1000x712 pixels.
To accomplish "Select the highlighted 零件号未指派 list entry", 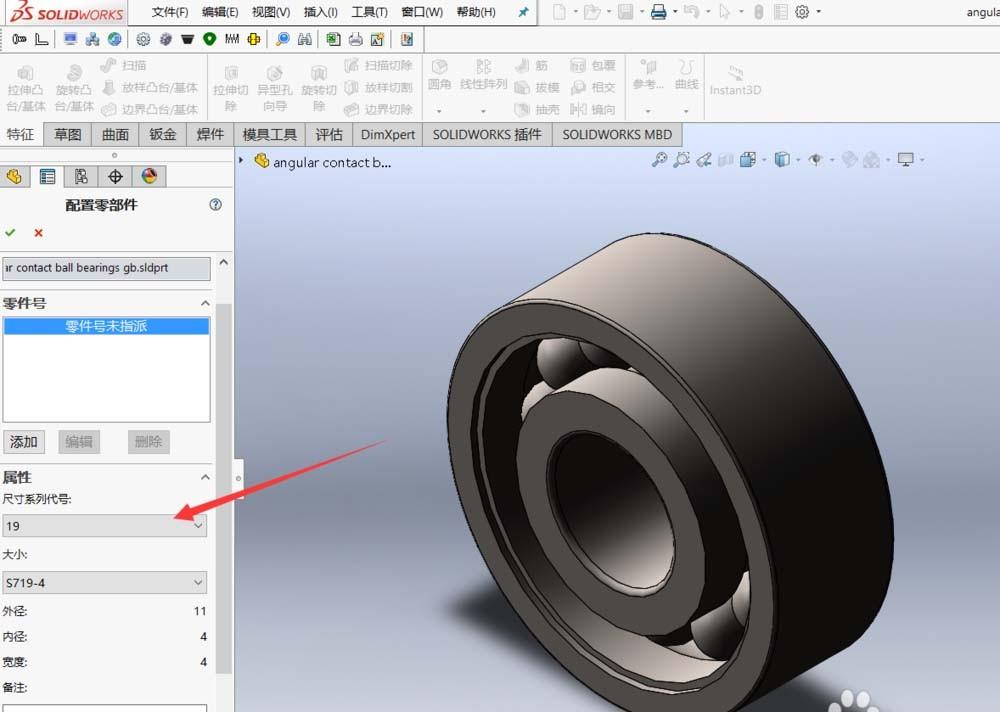I will coord(107,325).
